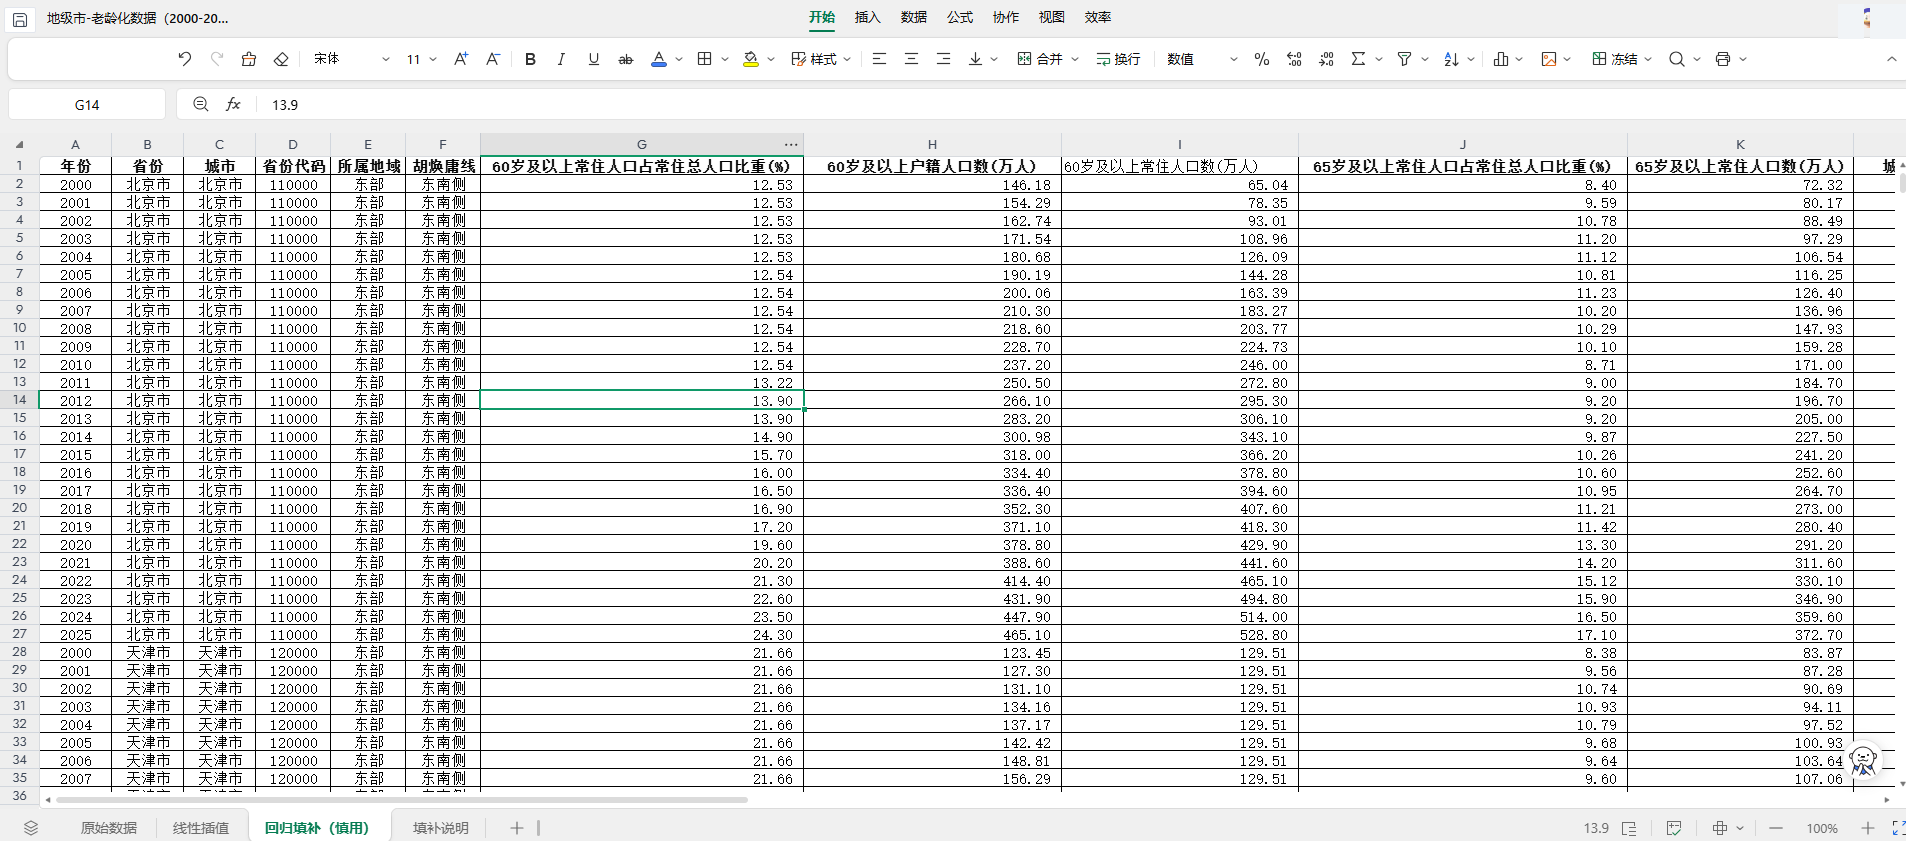
Task: Apply percent style with % icon
Action: pyautogui.click(x=1262, y=59)
